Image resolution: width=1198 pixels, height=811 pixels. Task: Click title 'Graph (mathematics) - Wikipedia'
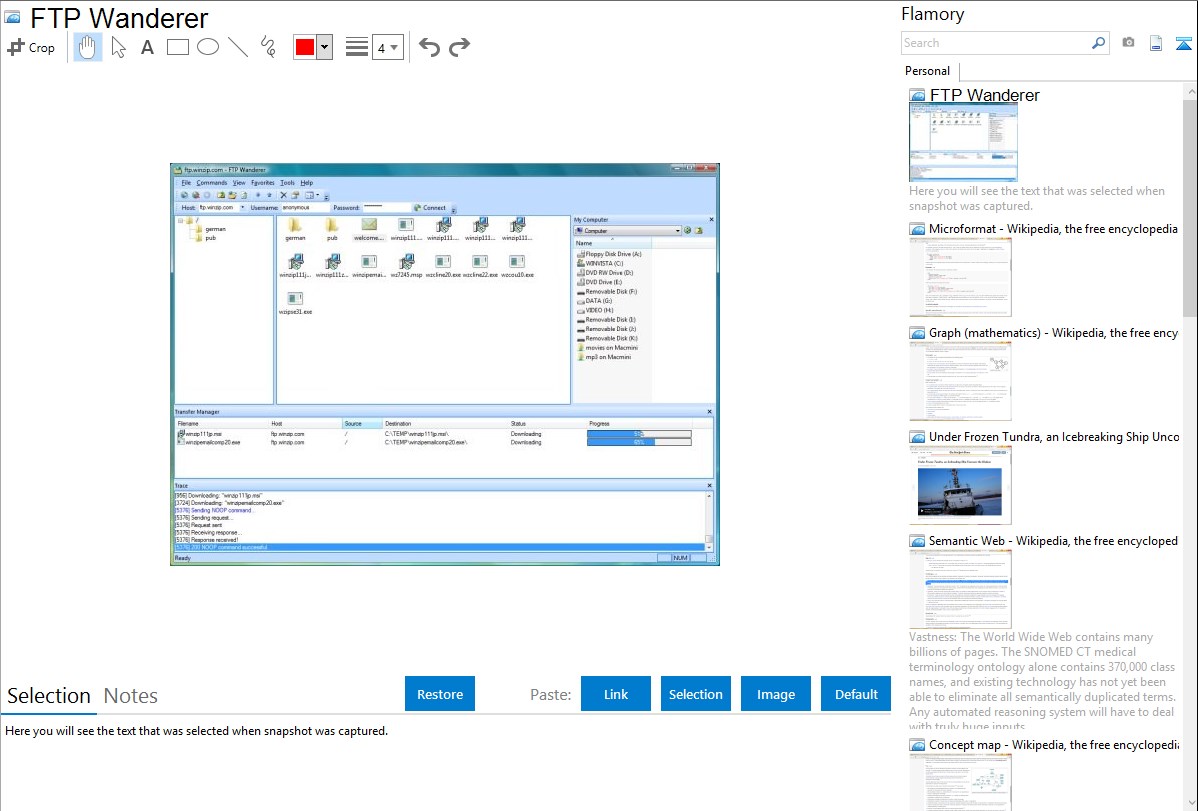pyautogui.click(x=1053, y=333)
